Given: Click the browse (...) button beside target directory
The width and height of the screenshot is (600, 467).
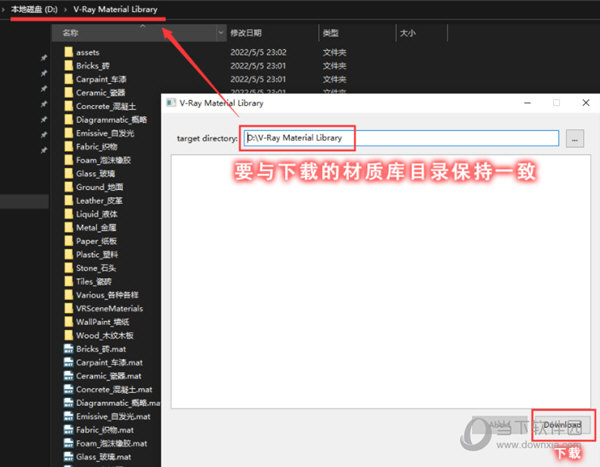Looking at the screenshot, I should (575, 139).
